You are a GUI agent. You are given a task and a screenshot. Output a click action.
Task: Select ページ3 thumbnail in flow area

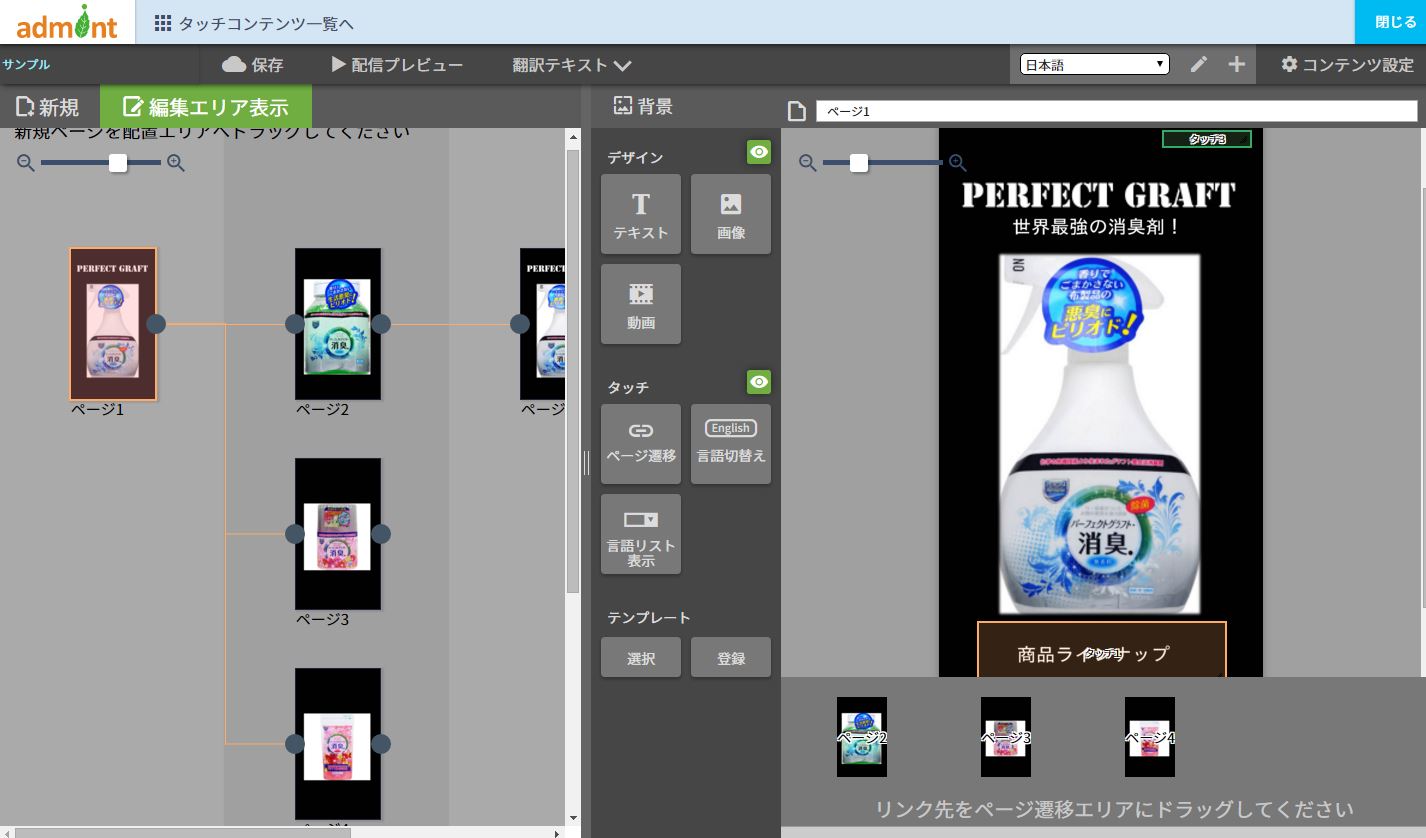(338, 534)
